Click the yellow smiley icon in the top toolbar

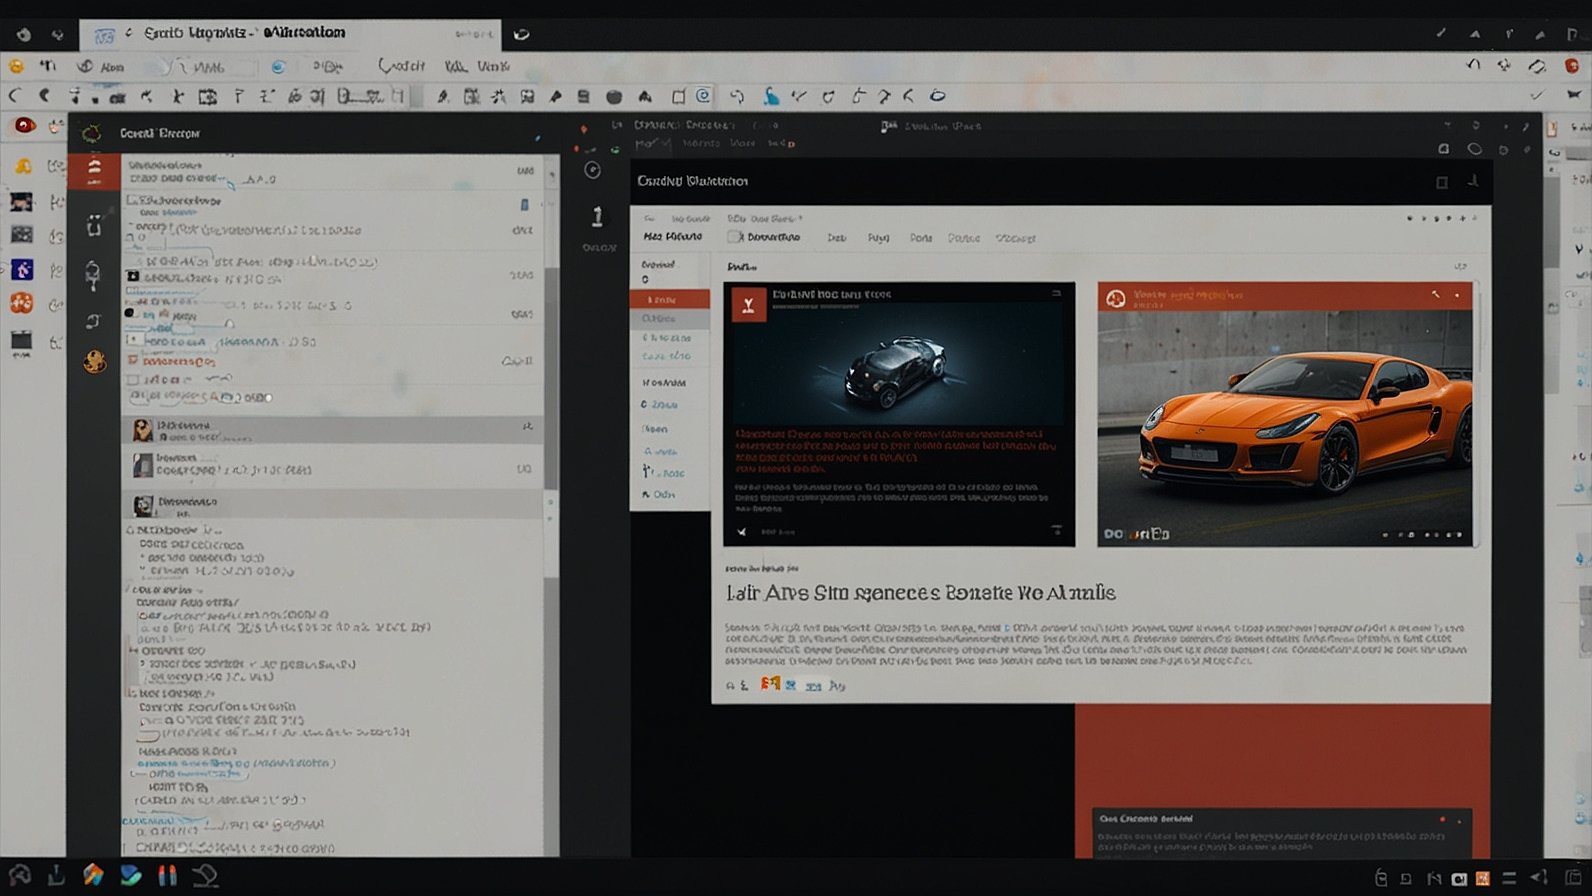tap(16, 66)
